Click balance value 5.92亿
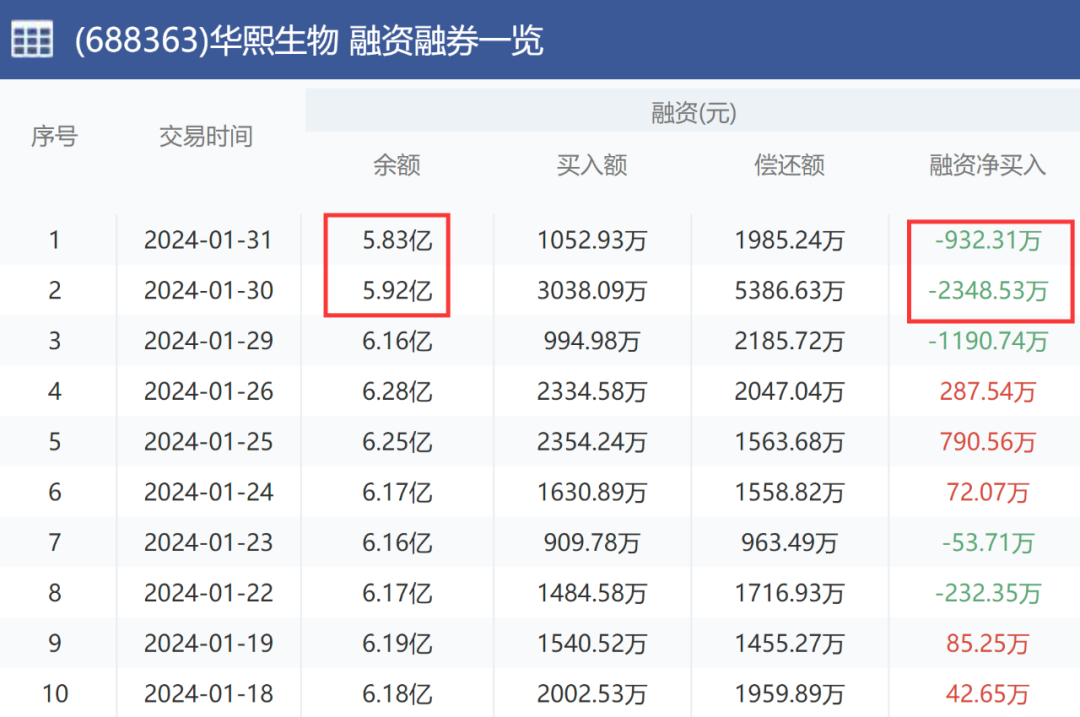Viewport: 1080px width, 717px height. [x=397, y=290]
